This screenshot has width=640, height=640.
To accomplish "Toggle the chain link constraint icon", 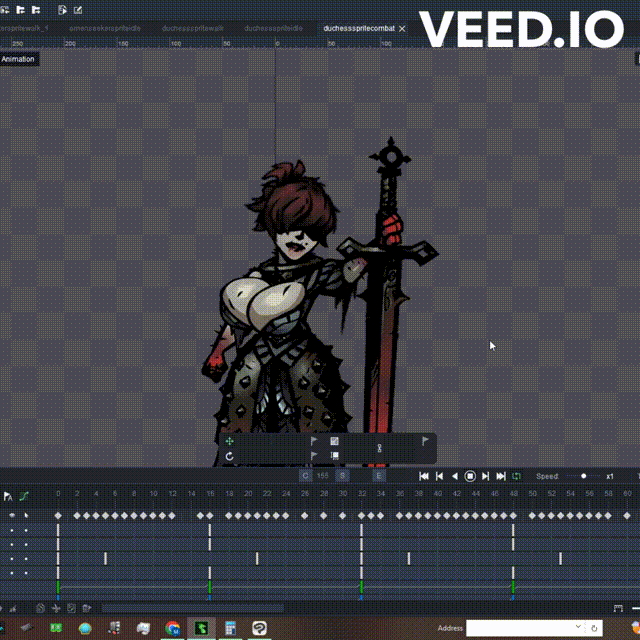I will point(380,448).
